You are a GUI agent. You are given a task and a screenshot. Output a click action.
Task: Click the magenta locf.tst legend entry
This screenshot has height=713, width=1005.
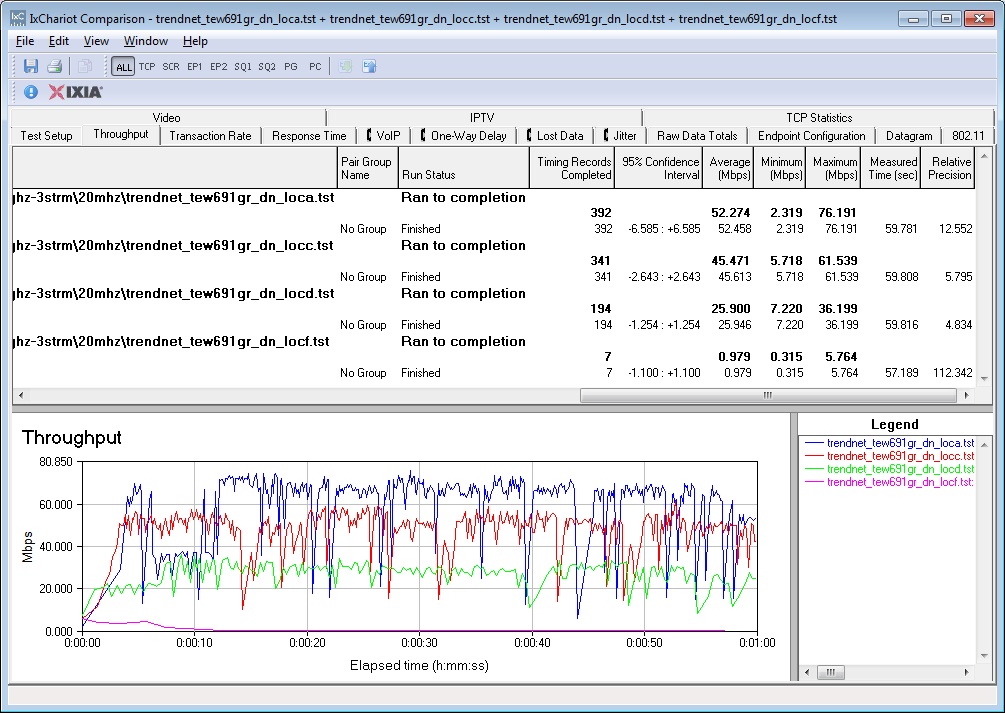[890, 482]
